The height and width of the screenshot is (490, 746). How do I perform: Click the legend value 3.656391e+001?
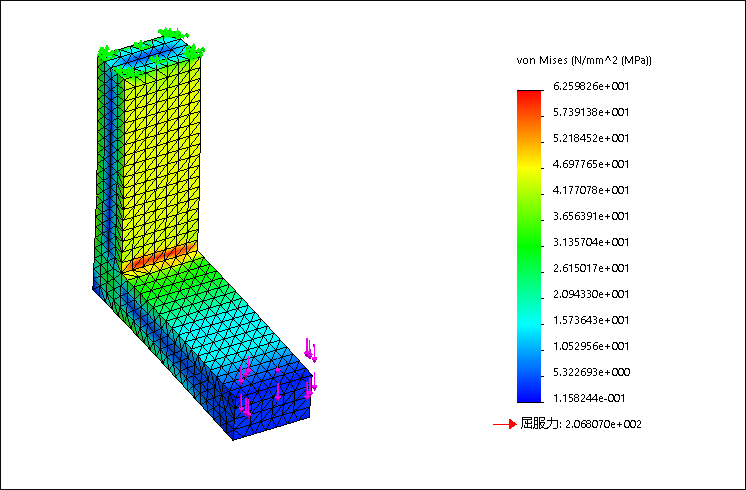591,216
